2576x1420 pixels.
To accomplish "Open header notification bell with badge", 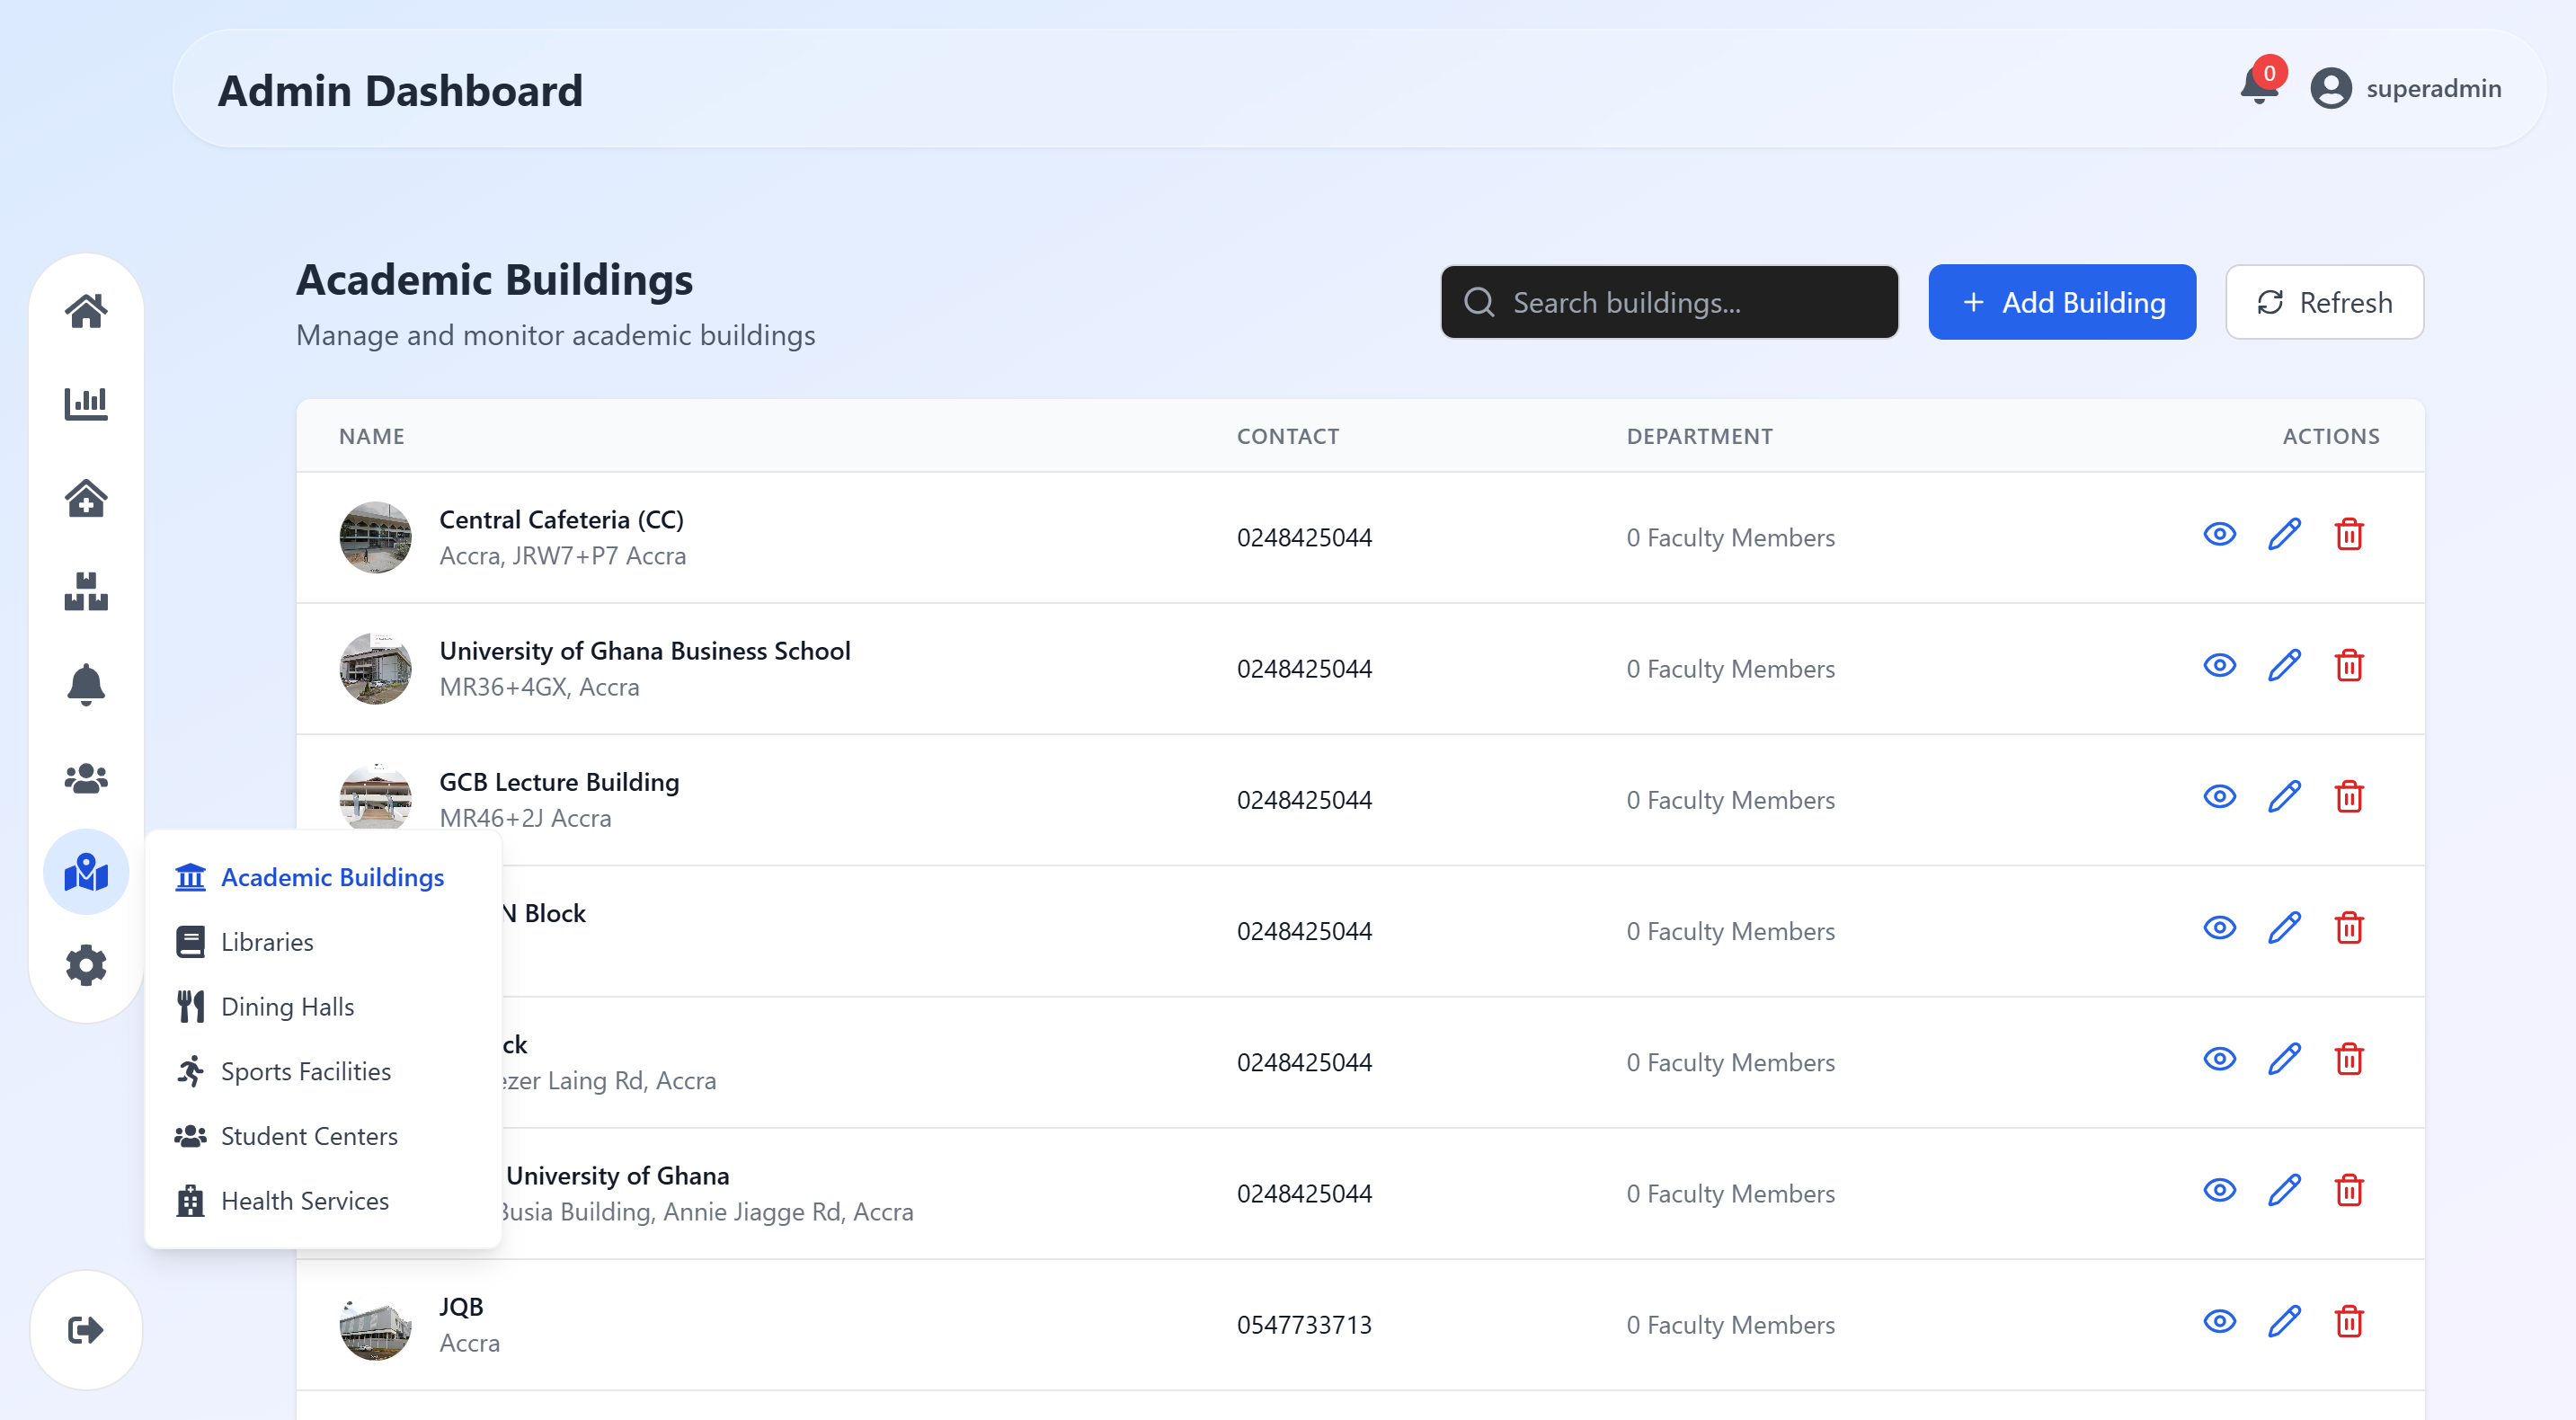I will pyautogui.click(x=2258, y=86).
